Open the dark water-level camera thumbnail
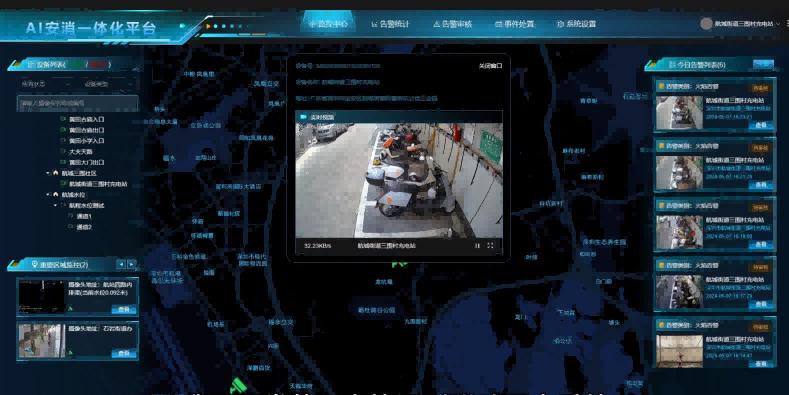The height and width of the screenshot is (395, 789). tap(42, 296)
